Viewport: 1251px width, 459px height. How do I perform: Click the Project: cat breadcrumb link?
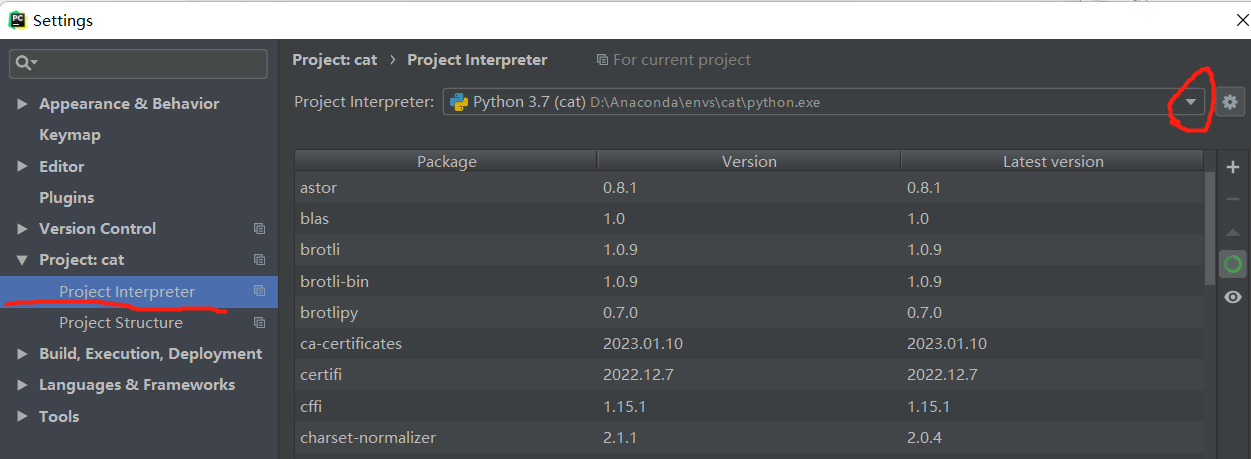point(335,60)
